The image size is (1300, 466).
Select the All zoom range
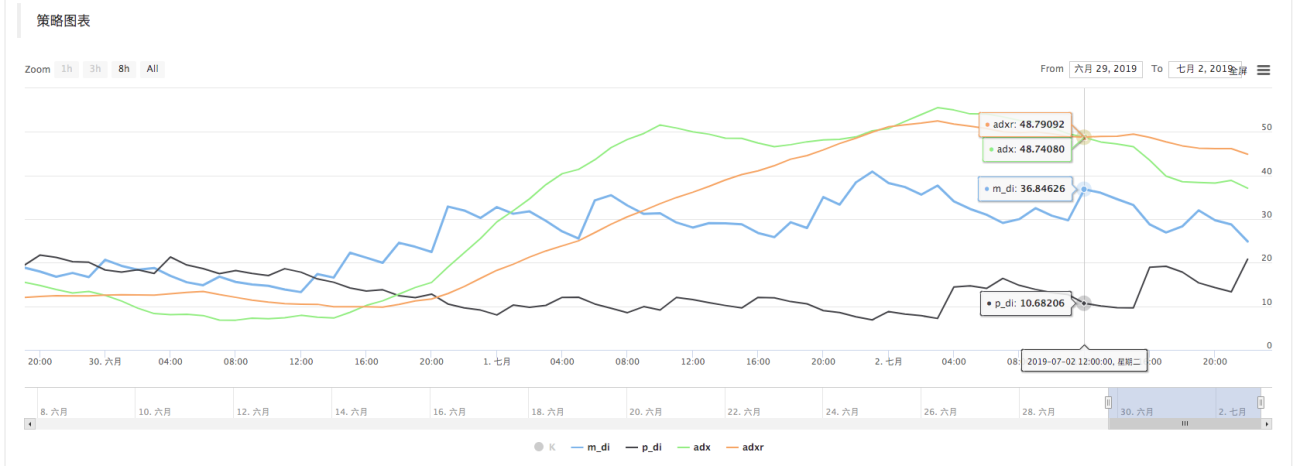pyautogui.click(x=152, y=69)
